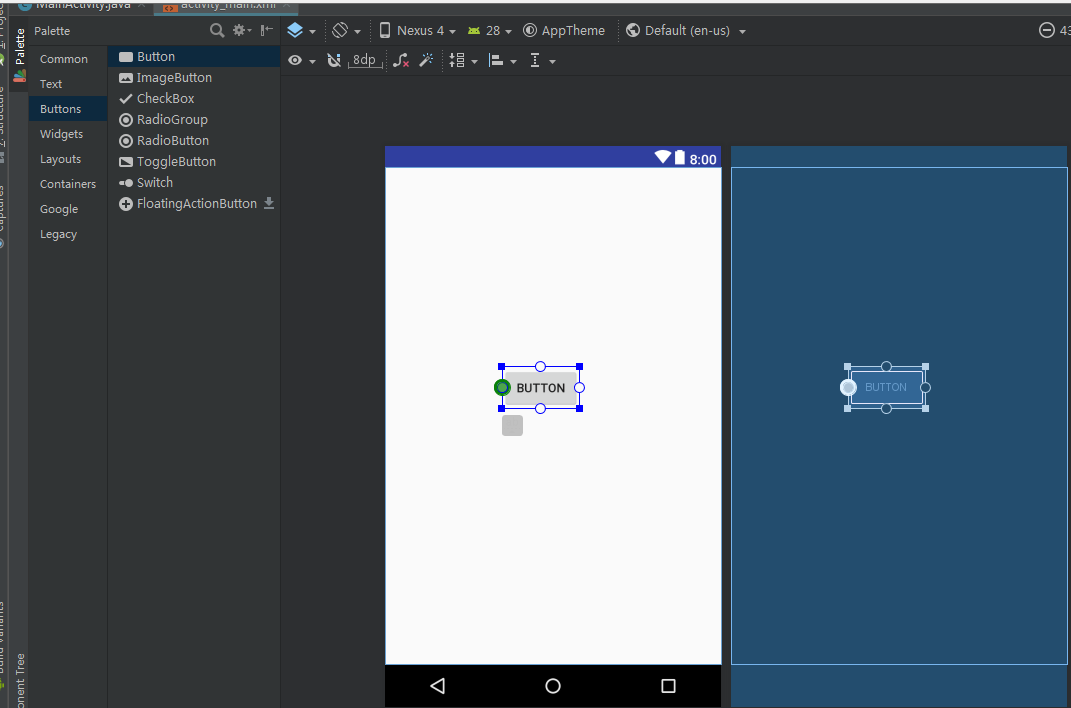This screenshot has height=708, width=1071.
Task: Select the Containers palette category
Action: (x=68, y=184)
